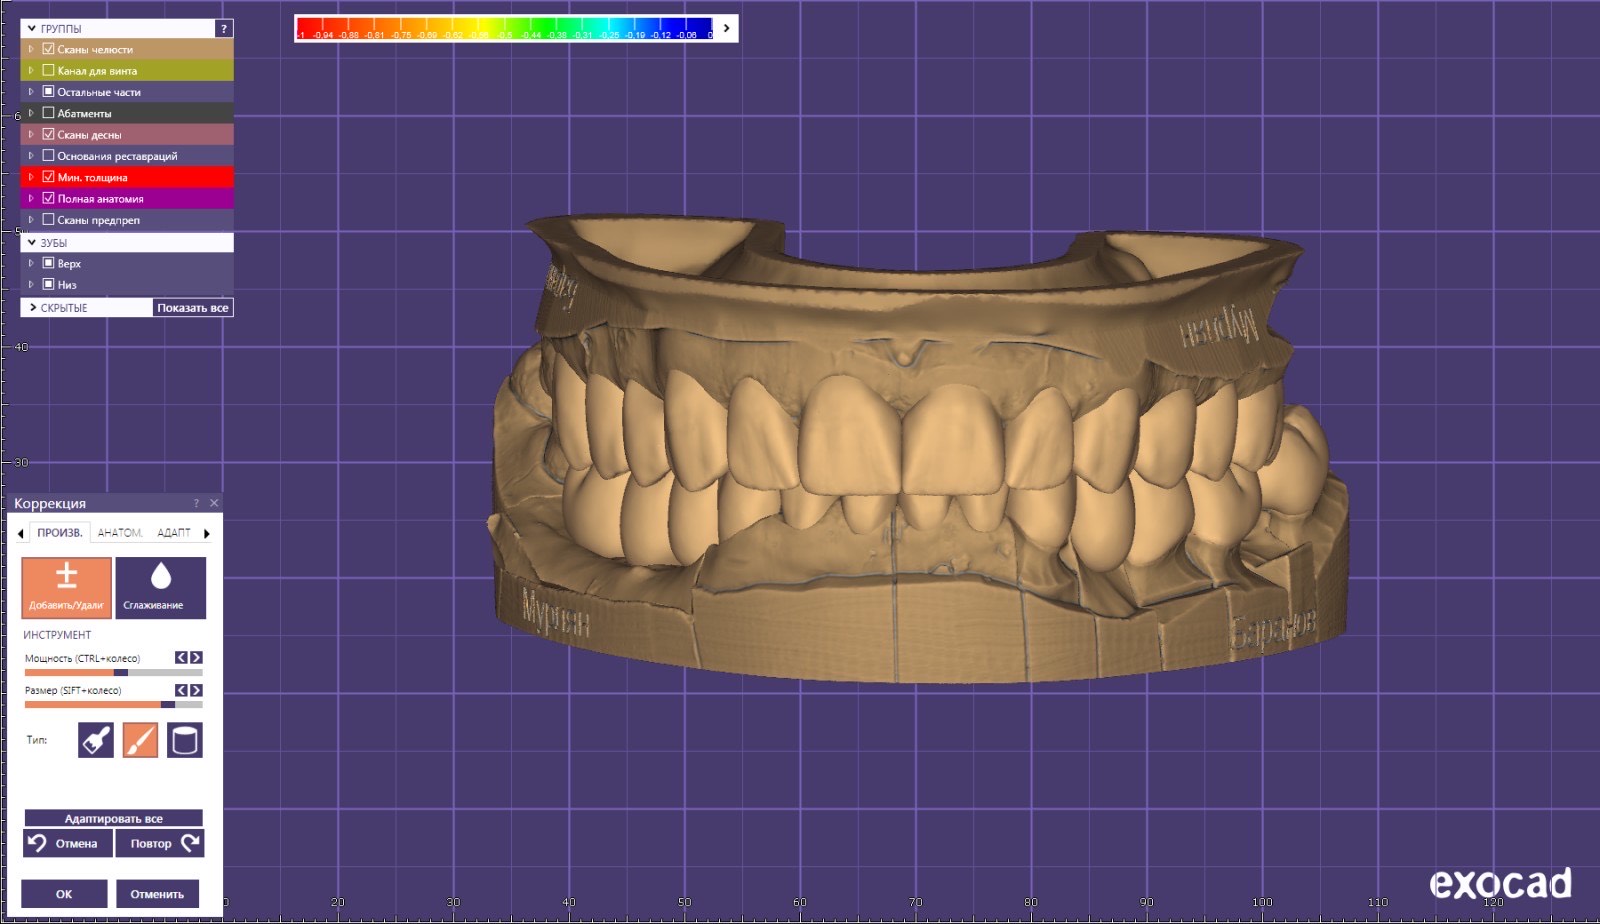Switch to the АДАПТ tab
The width and height of the screenshot is (1600, 924).
pos(173,533)
